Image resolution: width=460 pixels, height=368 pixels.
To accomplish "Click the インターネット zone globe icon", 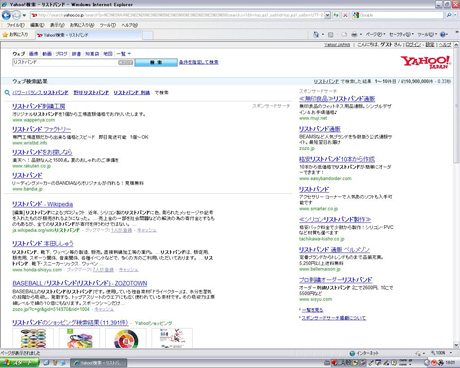I will (352, 353).
